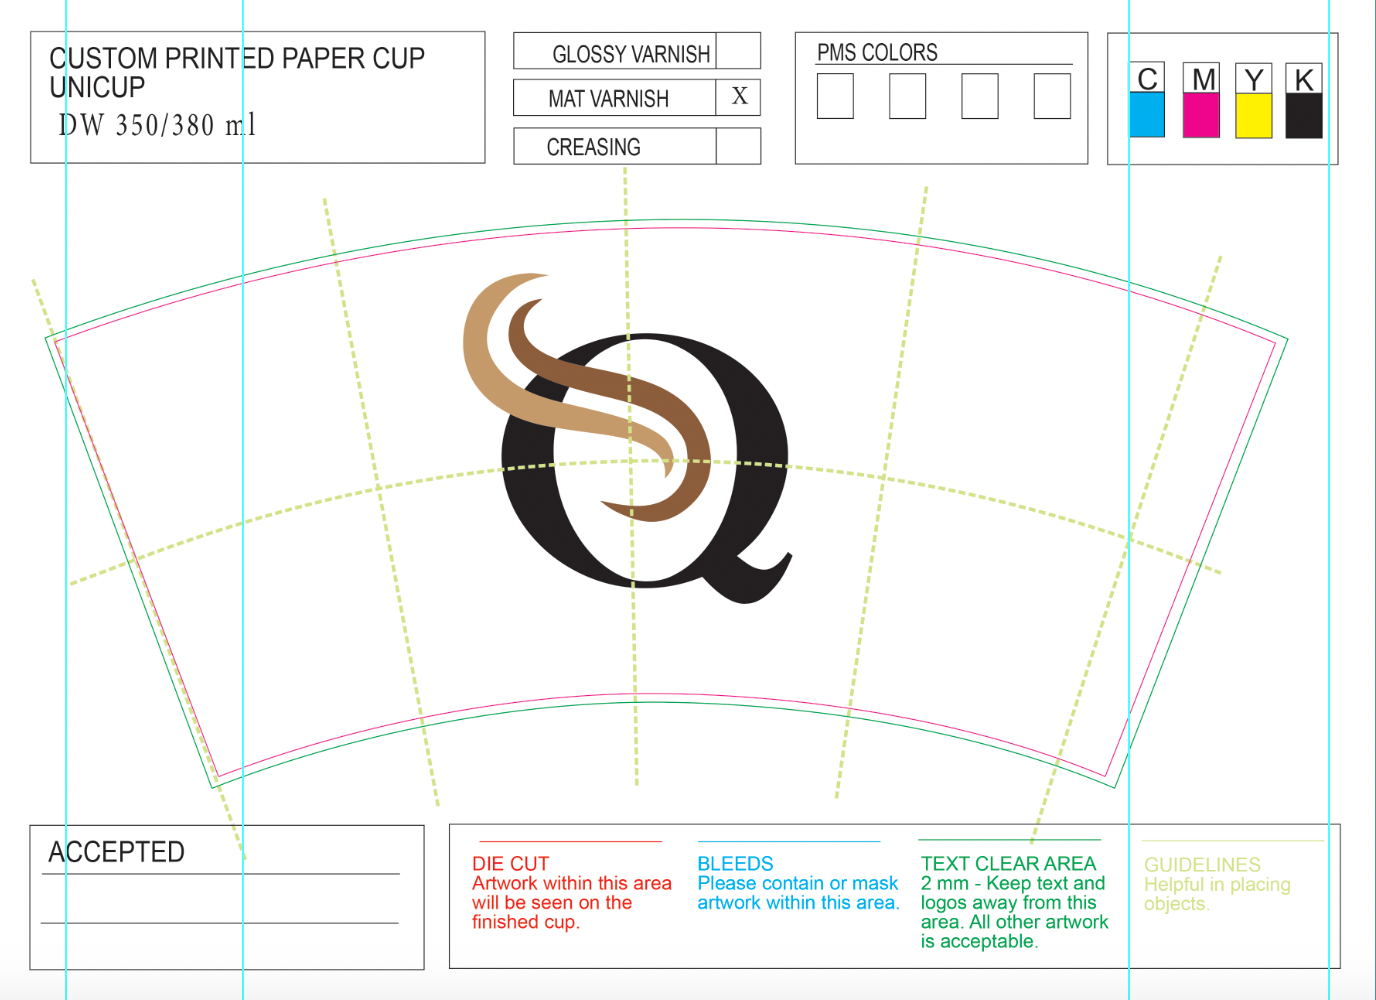Click the Custom Printed Paper Cup title

(x=237, y=59)
